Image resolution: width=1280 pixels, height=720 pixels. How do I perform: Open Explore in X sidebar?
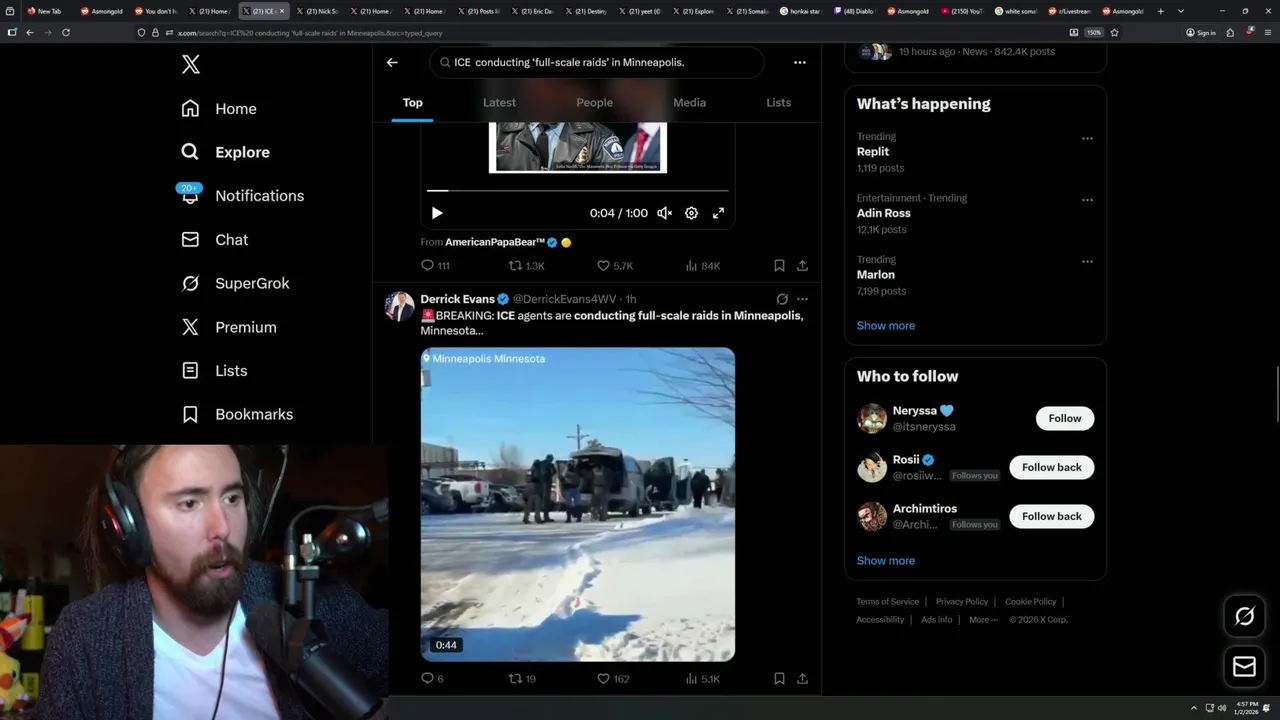tap(226, 152)
